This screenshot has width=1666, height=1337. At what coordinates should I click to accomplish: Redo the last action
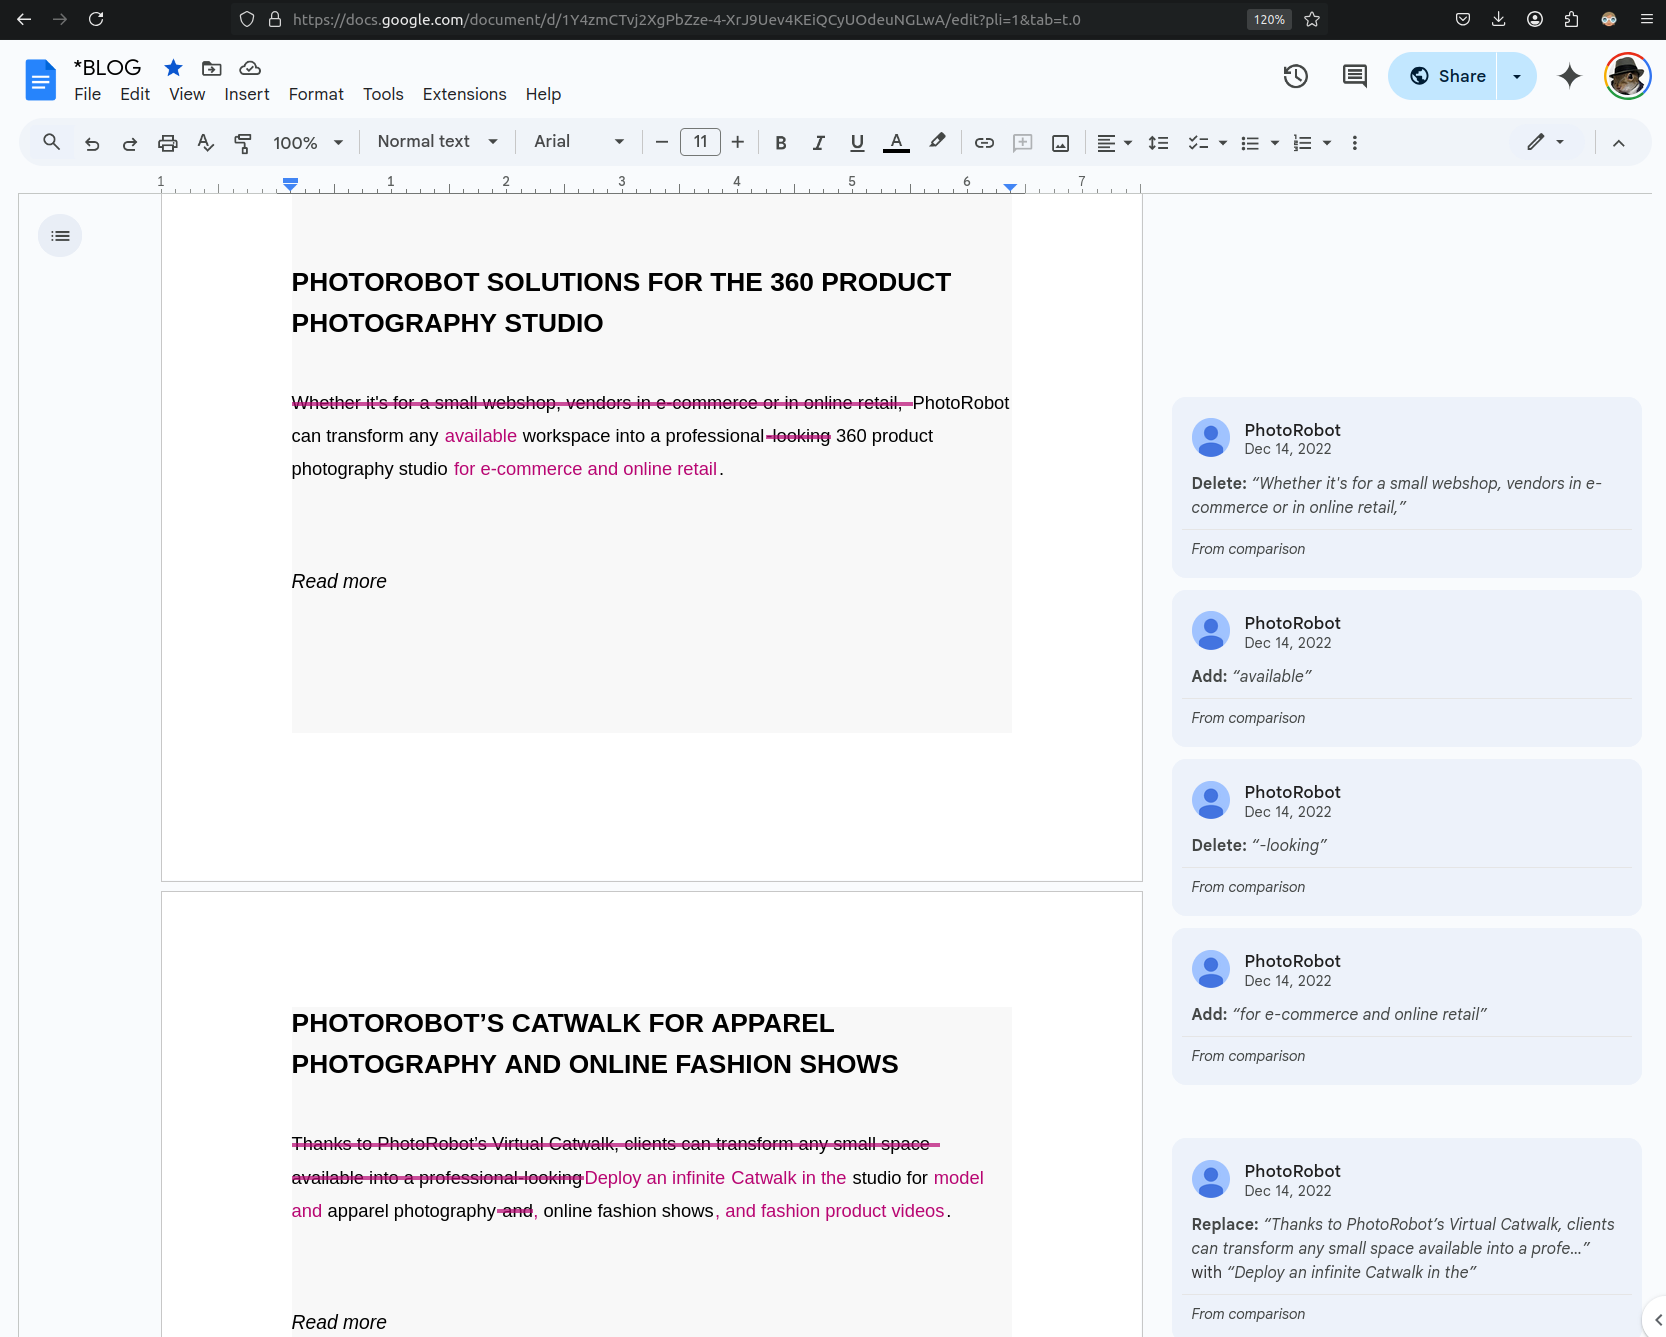(130, 143)
